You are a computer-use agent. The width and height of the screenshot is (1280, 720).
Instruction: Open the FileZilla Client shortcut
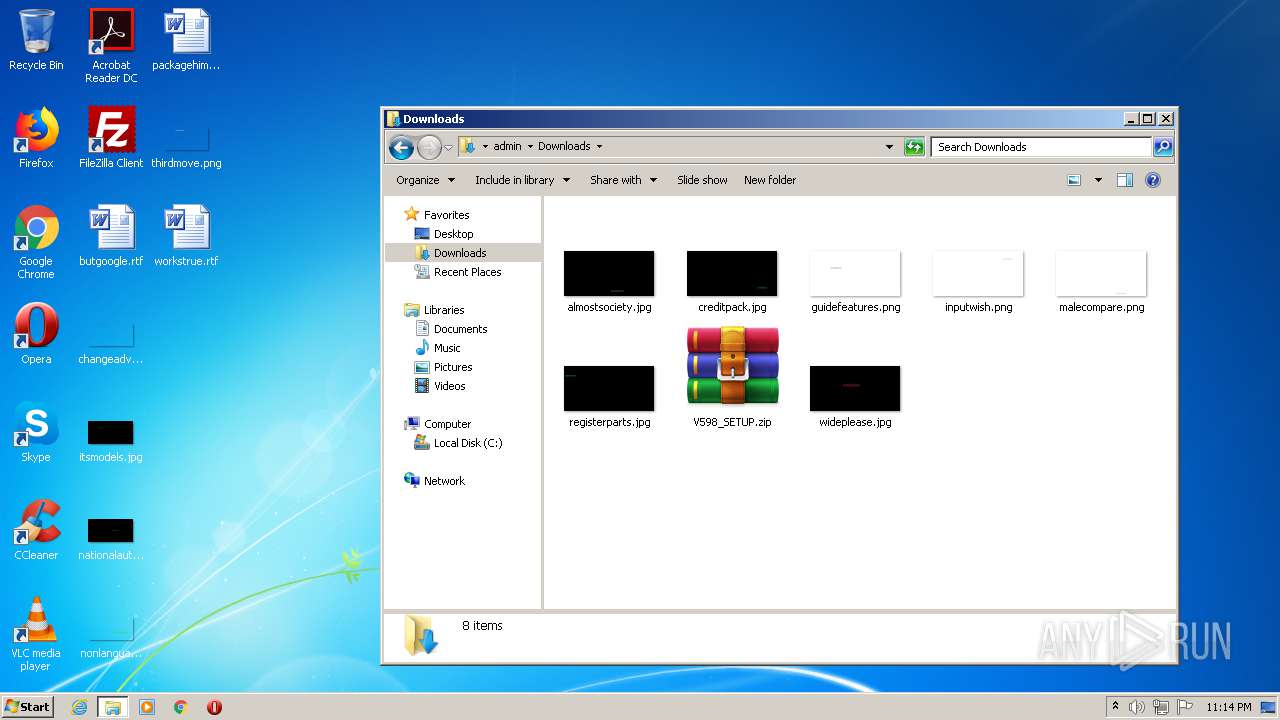111,138
